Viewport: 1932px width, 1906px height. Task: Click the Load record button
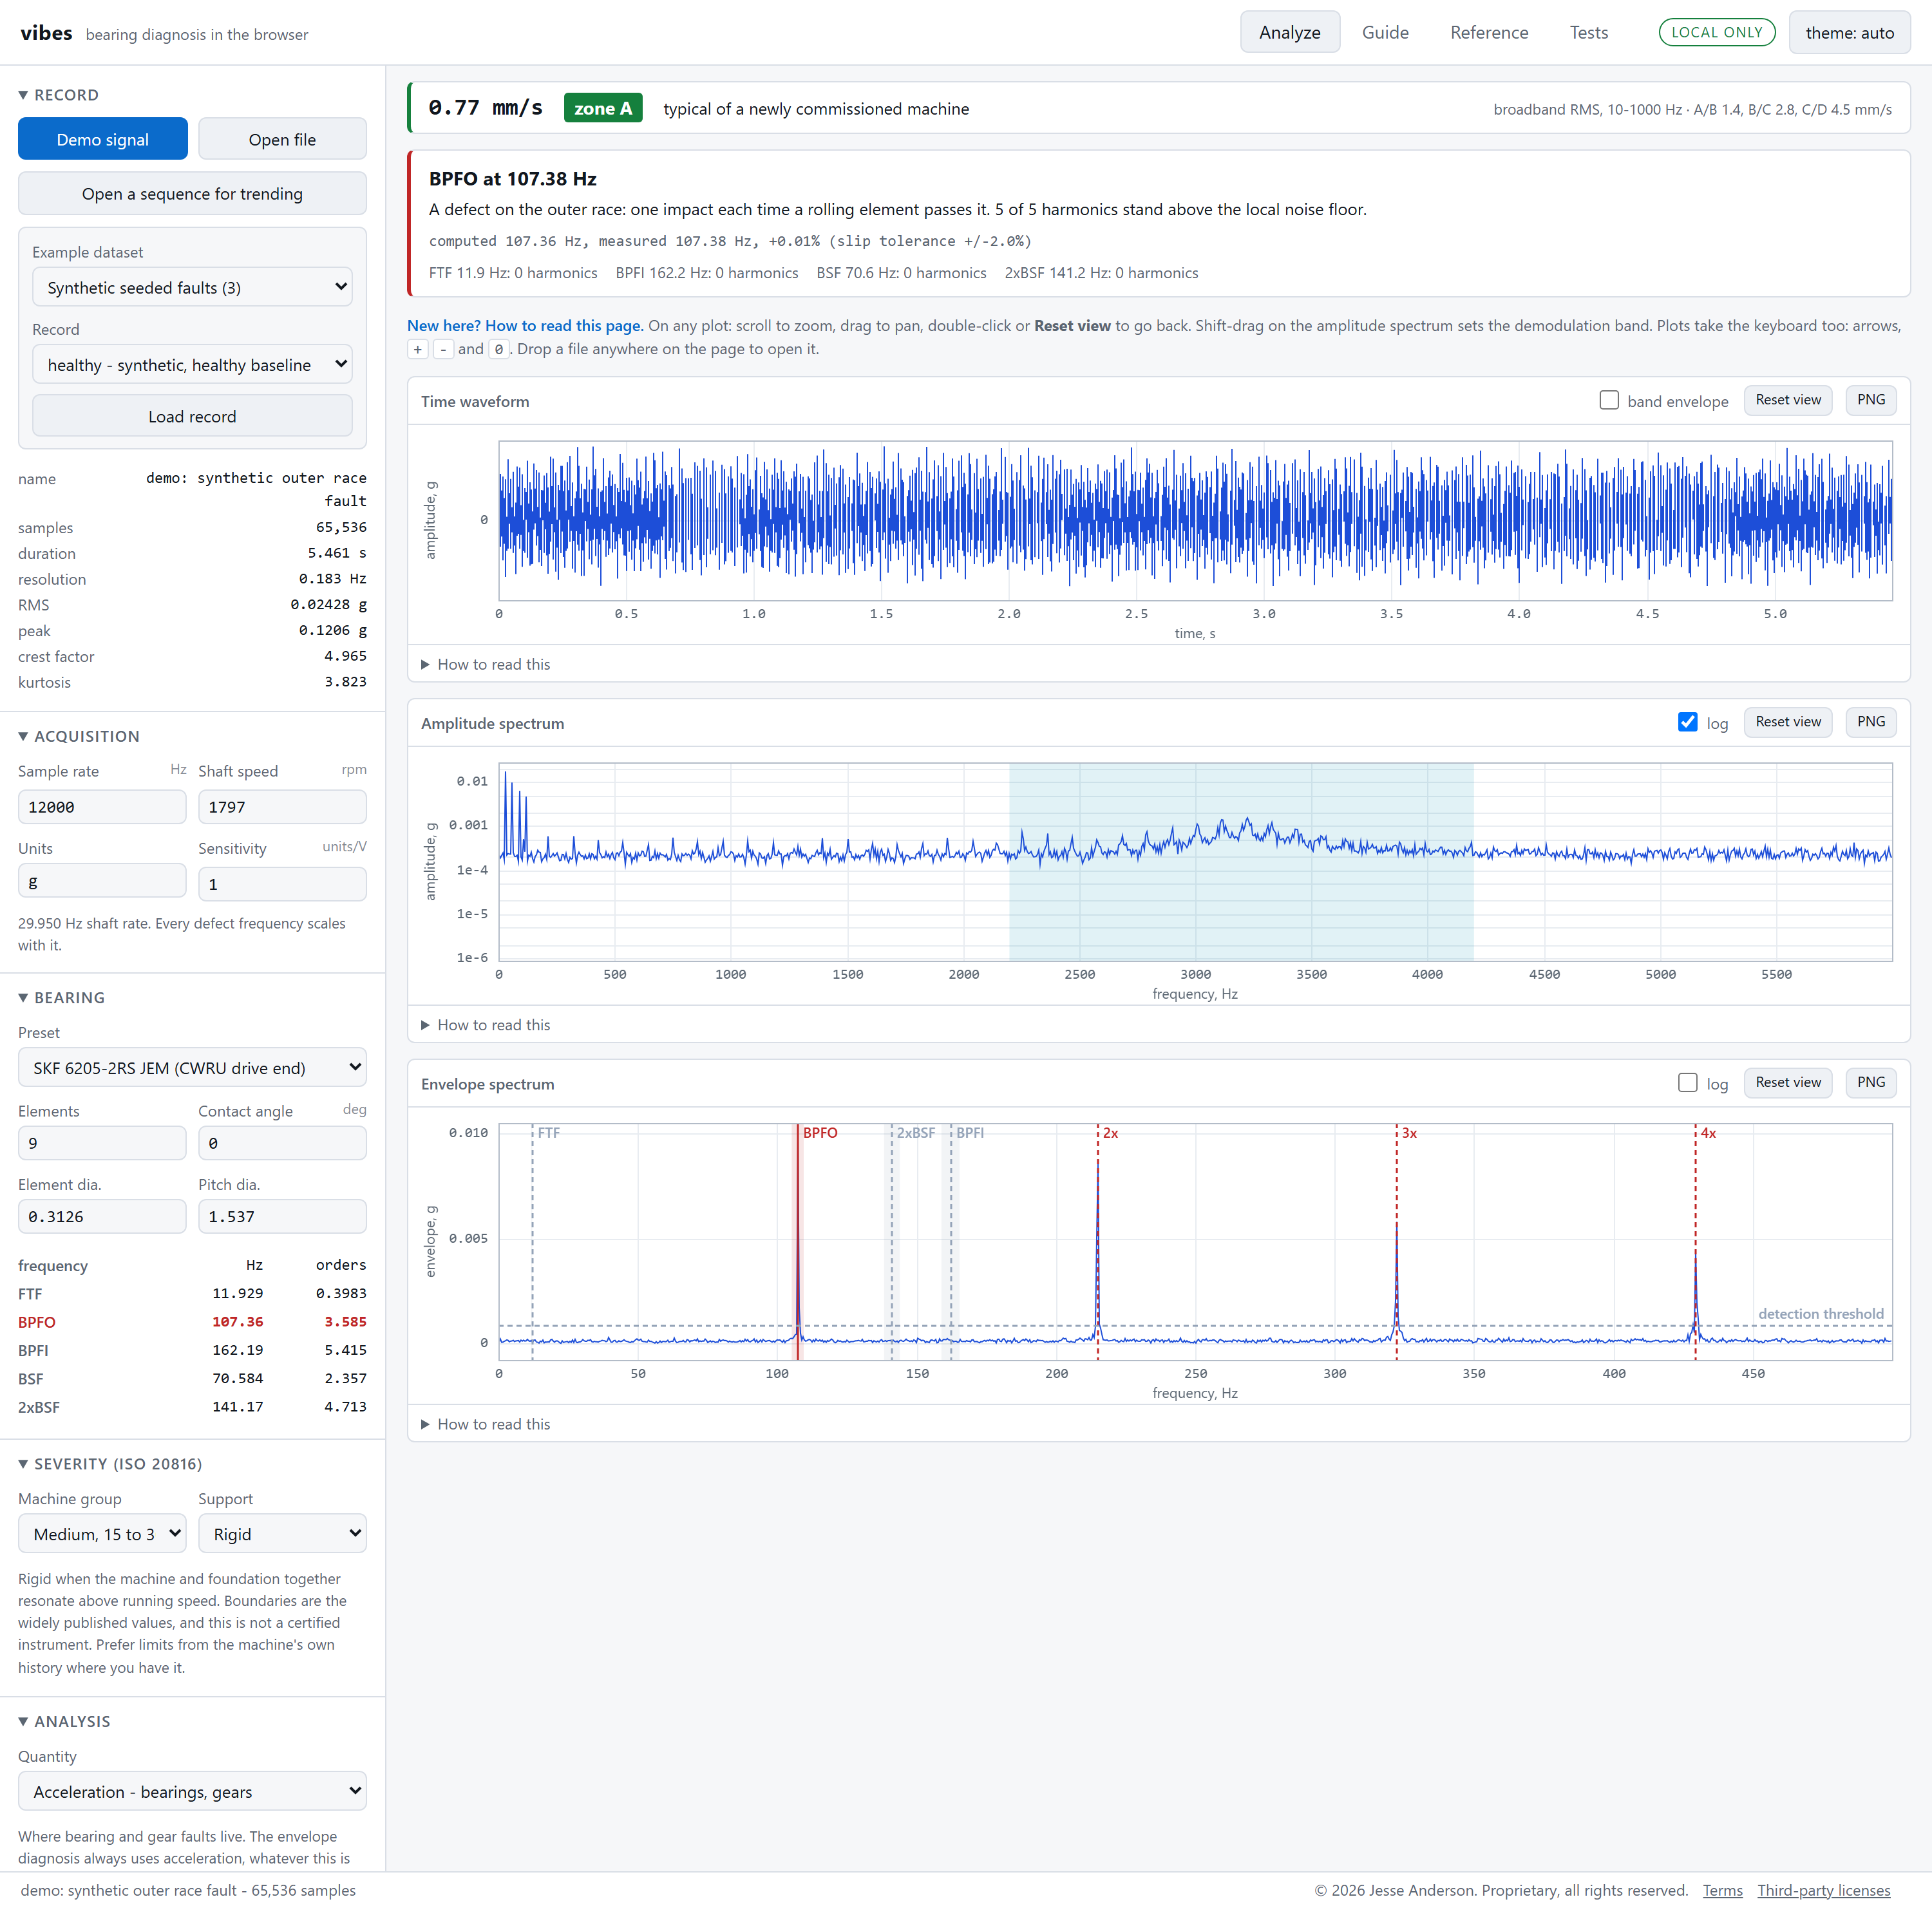(192, 416)
